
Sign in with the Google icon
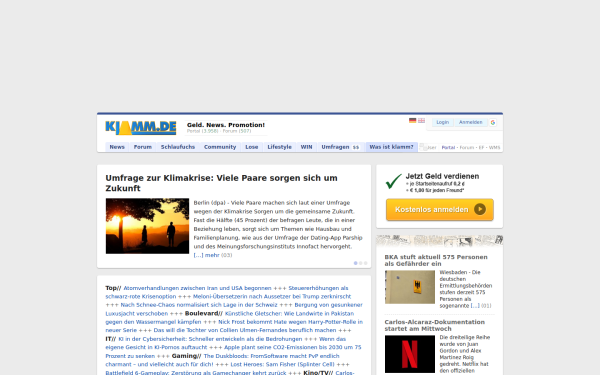click(493, 122)
